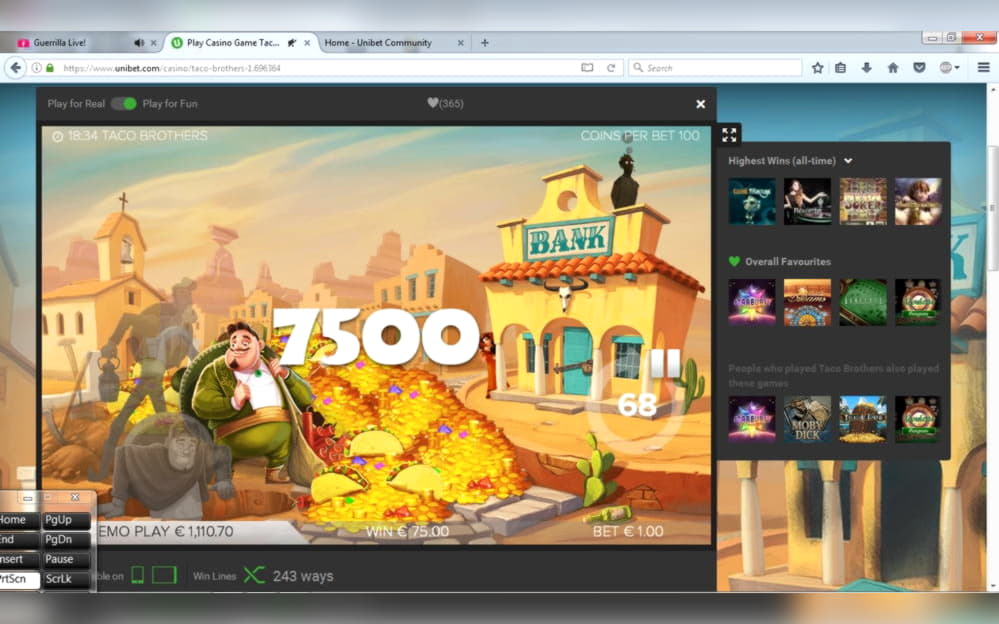Minimize the on-screen keyboard window
The height and width of the screenshot is (624, 999).
click(x=27, y=497)
